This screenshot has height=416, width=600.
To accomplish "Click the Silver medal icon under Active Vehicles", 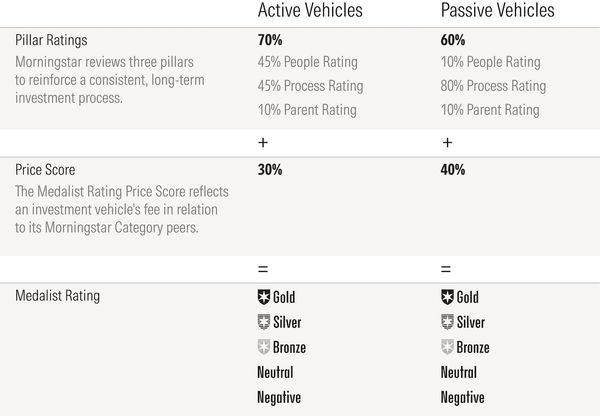I will click(x=264, y=322).
